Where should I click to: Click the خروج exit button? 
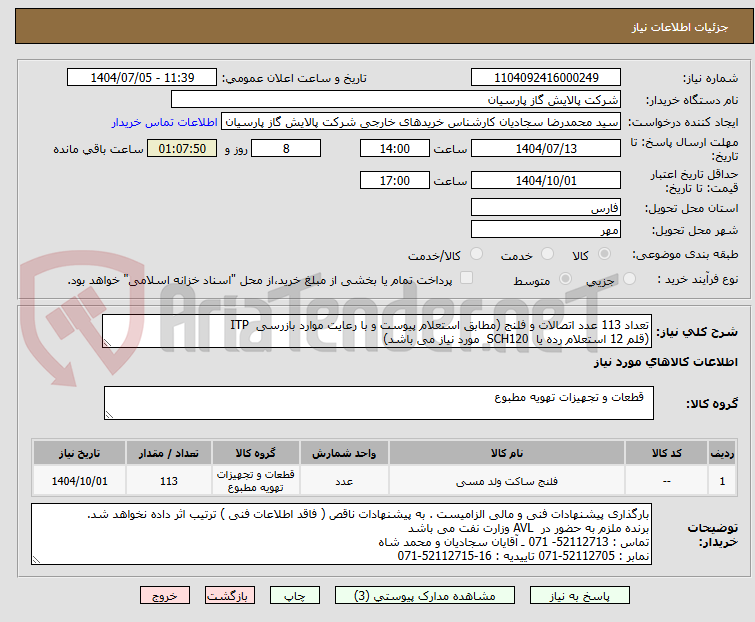(165, 596)
